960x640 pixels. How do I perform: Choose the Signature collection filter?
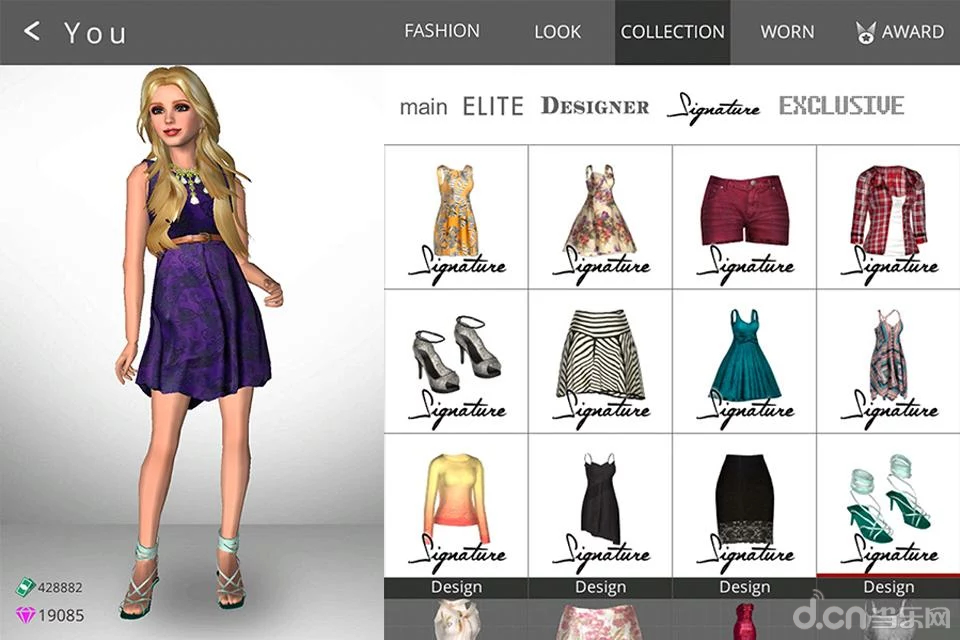point(713,108)
